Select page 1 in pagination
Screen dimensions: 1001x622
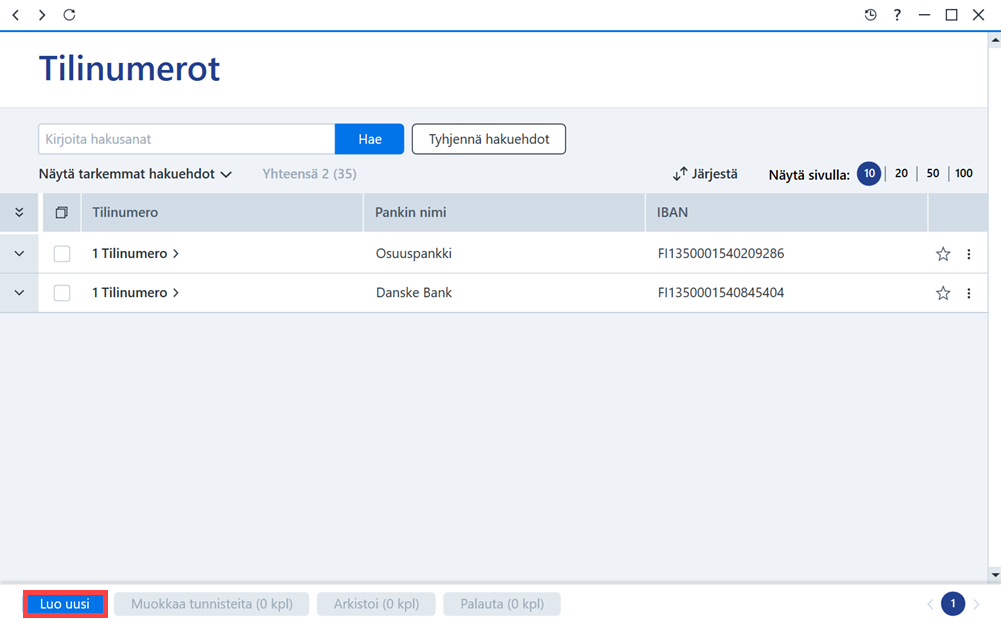click(x=953, y=603)
